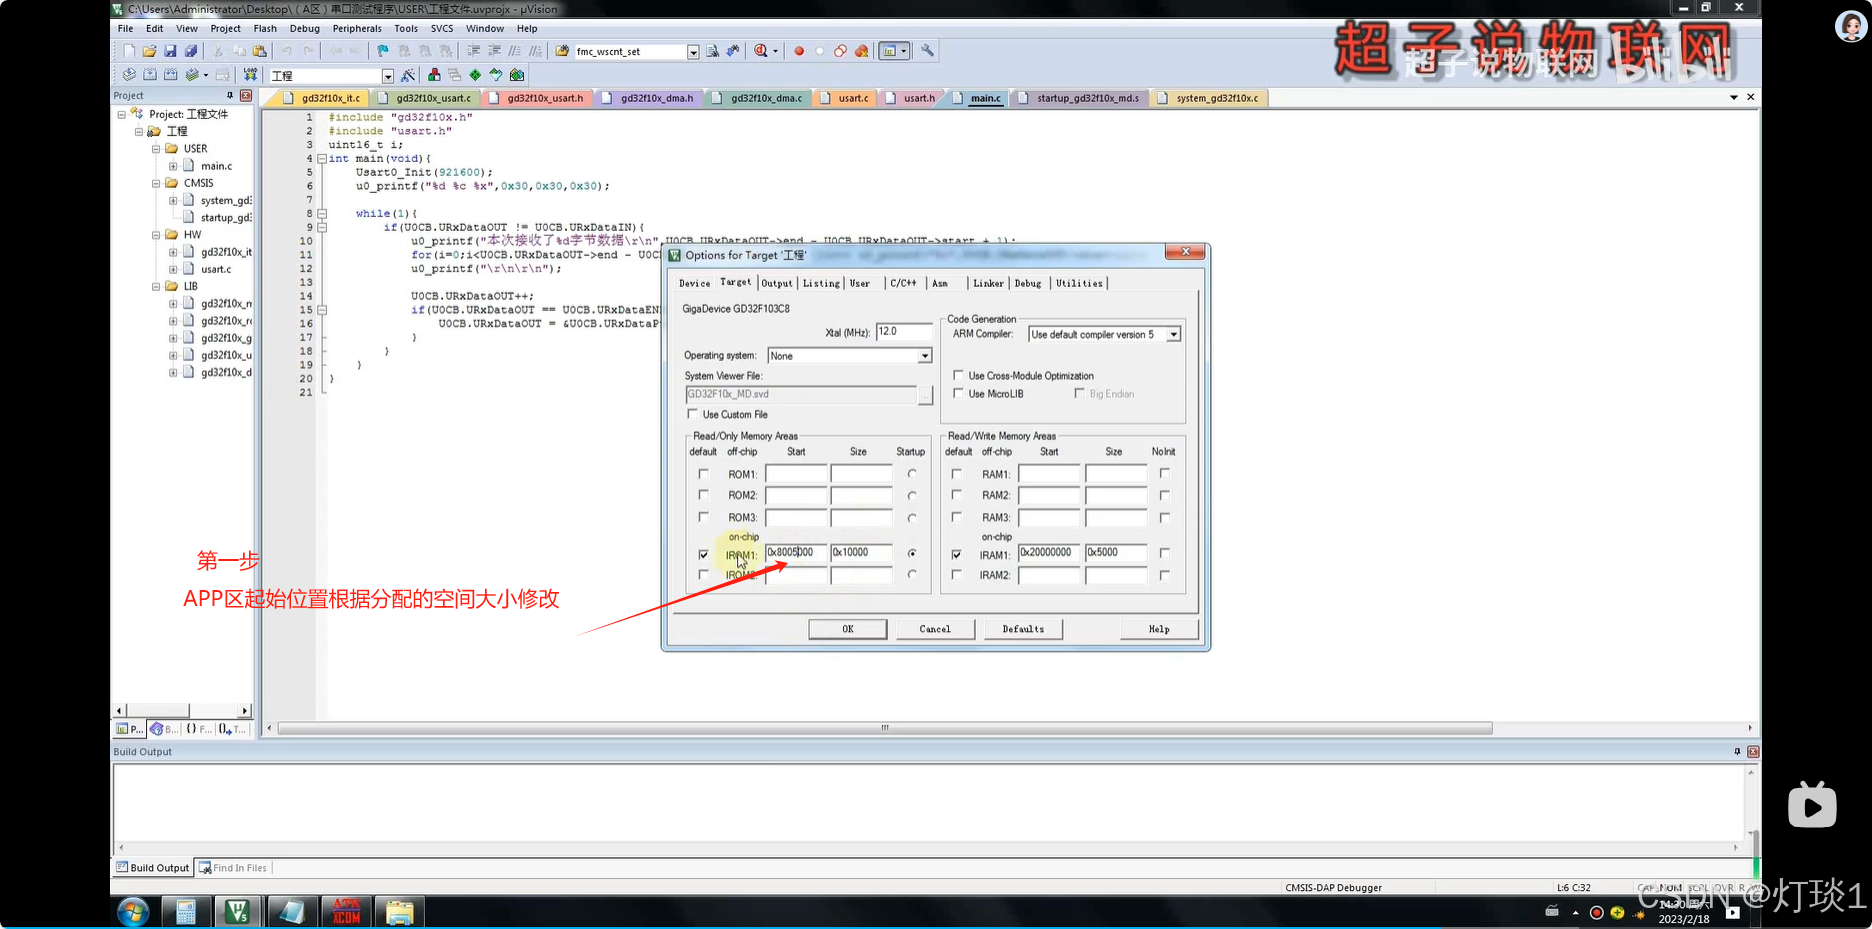The image size is (1872, 929).
Task: Select the IROM1 Startup radio button
Action: coord(912,554)
